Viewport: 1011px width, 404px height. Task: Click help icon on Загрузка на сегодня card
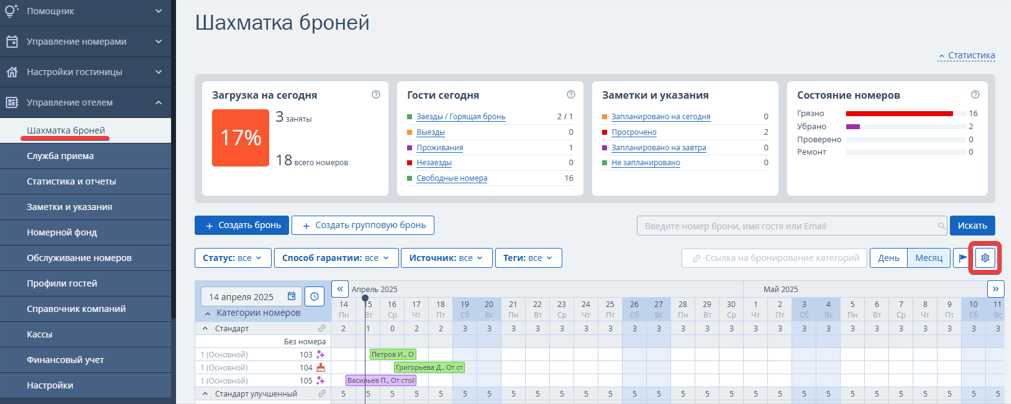click(376, 95)
